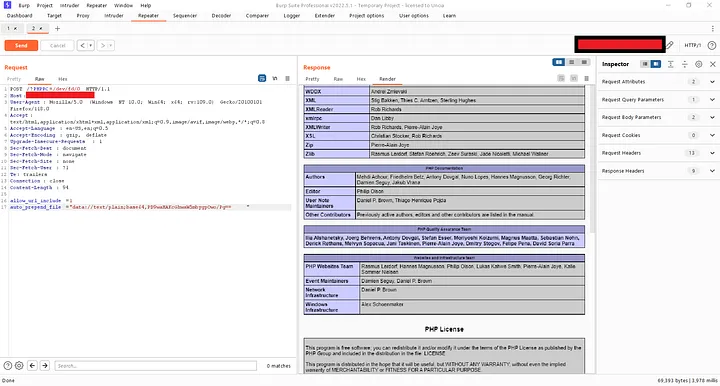The height and width of the screenshot is (386, 720).
Task: Open search help question icon
Action: tap(8, 366)
